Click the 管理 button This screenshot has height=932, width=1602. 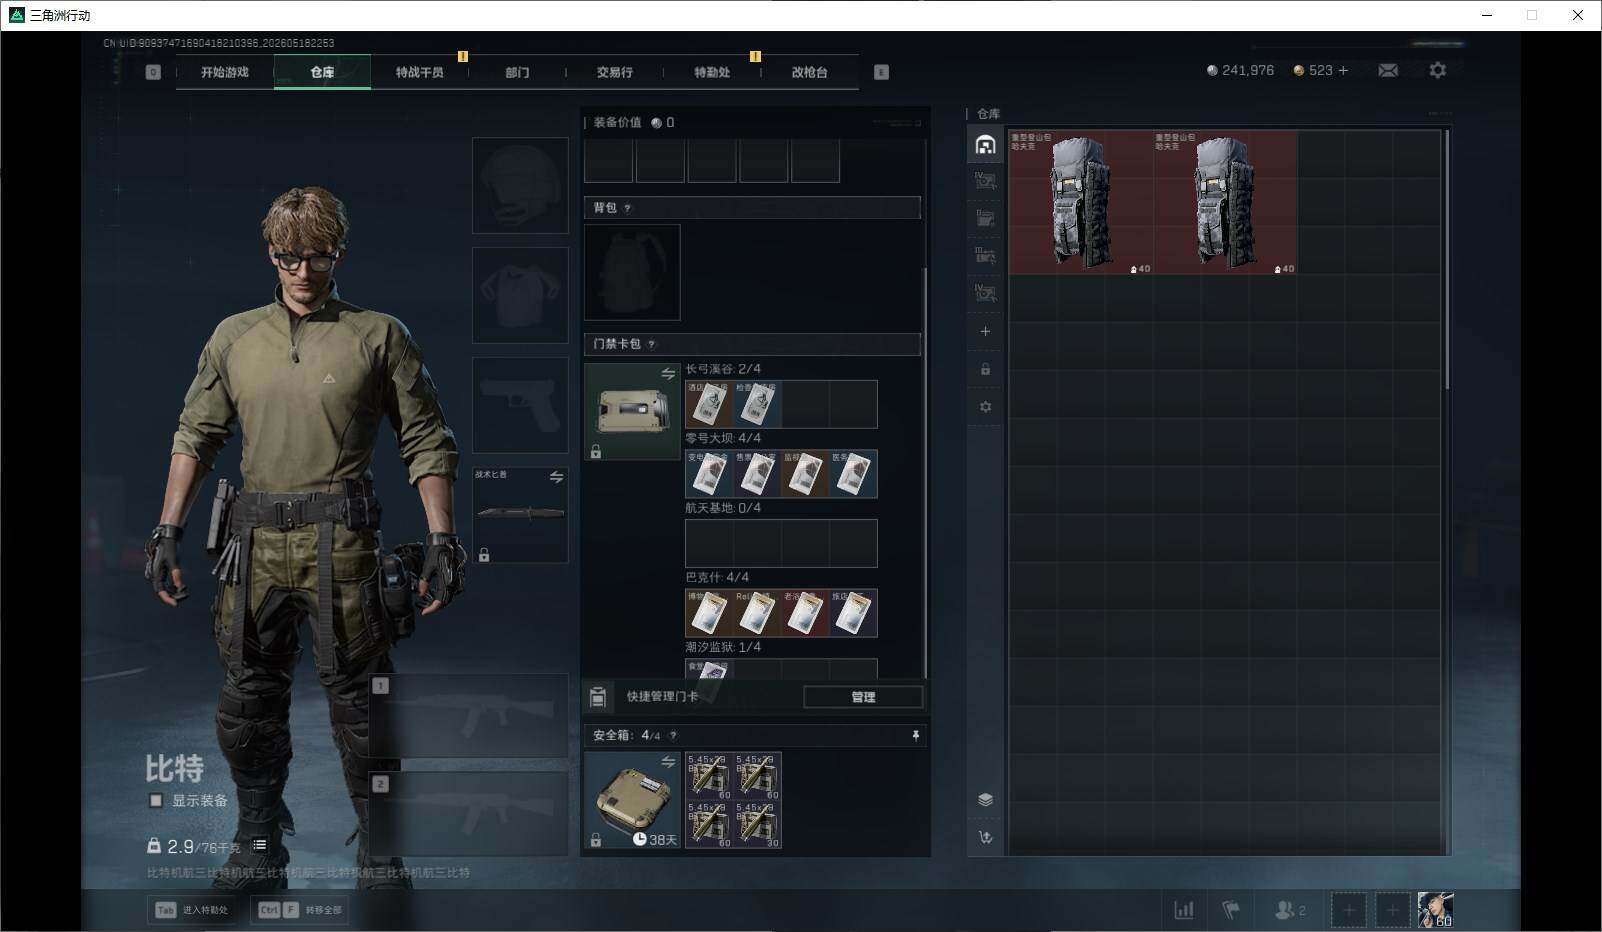863,697
